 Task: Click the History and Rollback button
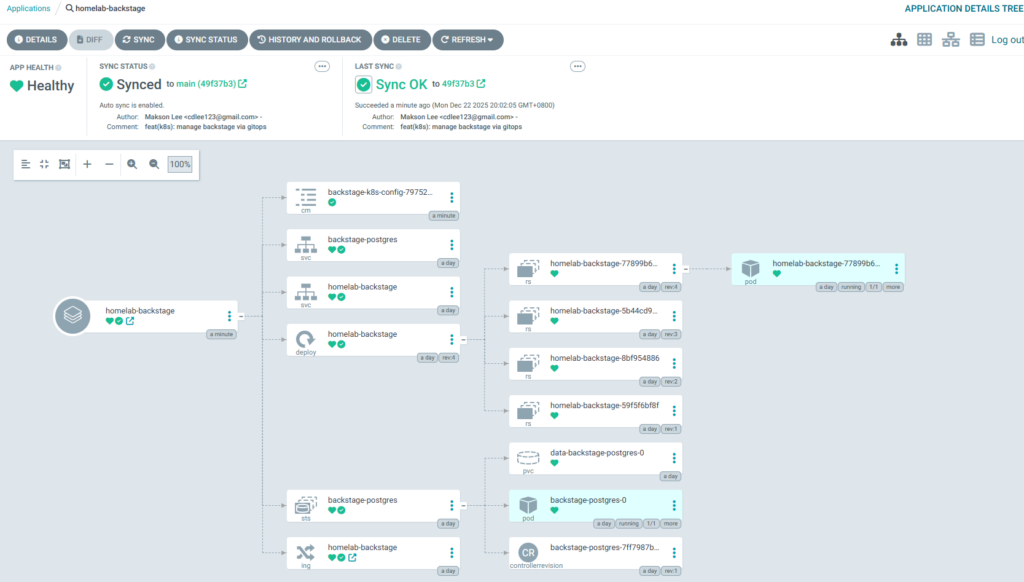(309, 40)
